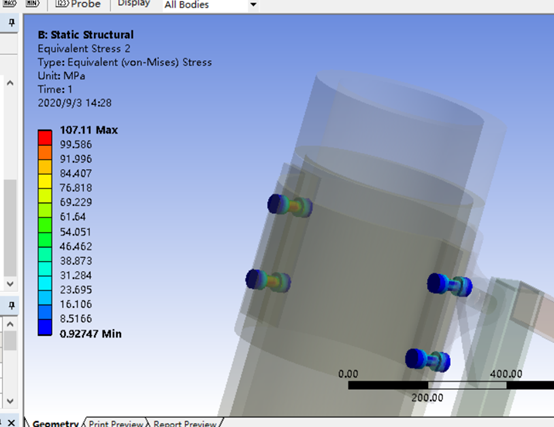Click the '400.00' scale ruler label
Image resolution: width=554 pixels, height=427 pixels.
[x=506, y=374]
